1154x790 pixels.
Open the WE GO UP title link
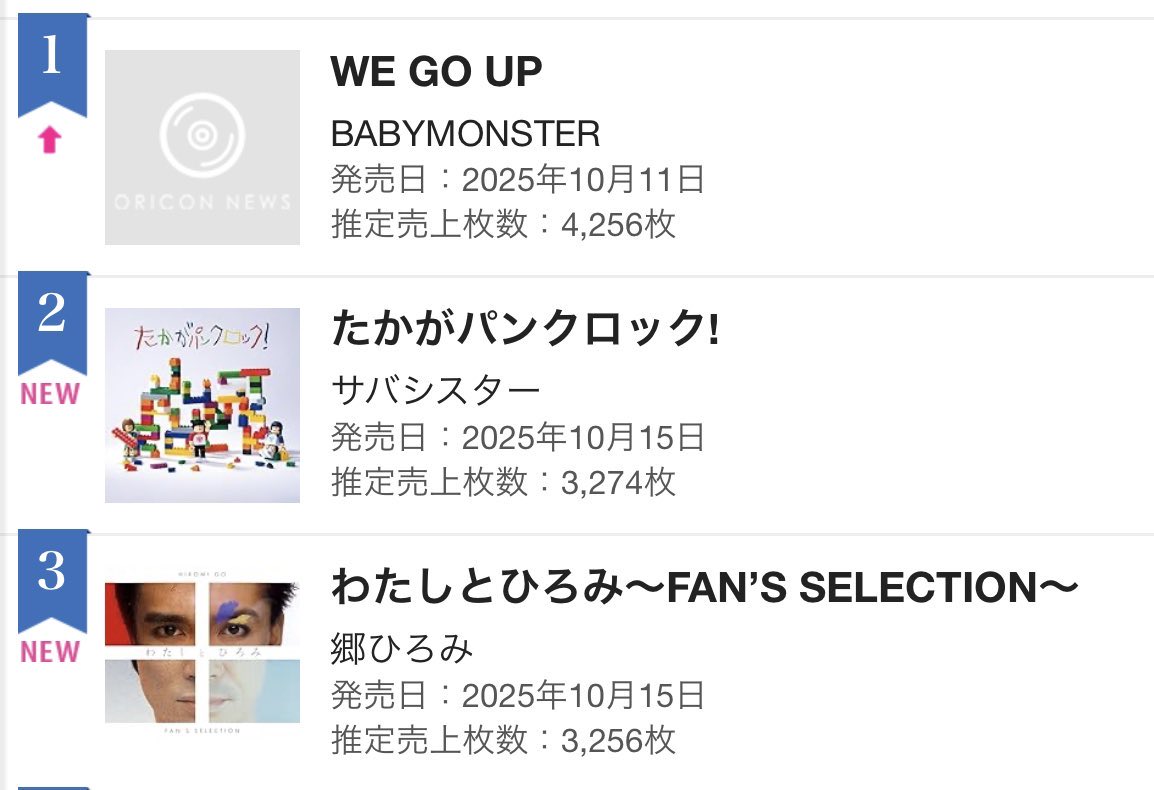[x=436, y=72]
